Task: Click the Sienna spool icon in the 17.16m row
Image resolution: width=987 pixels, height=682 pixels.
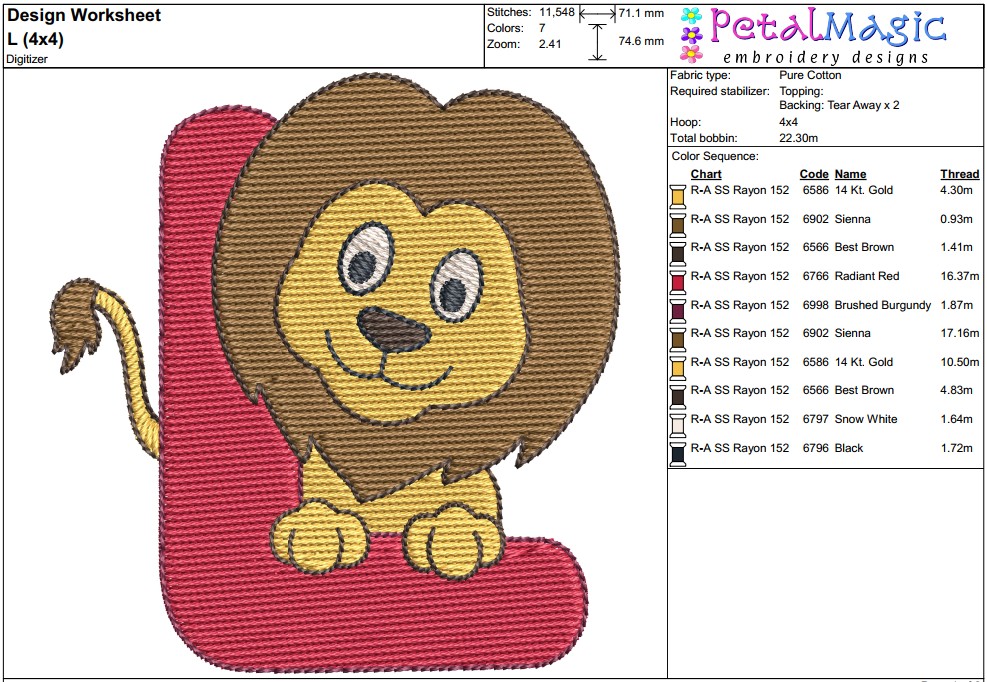Action: [678, 339]
